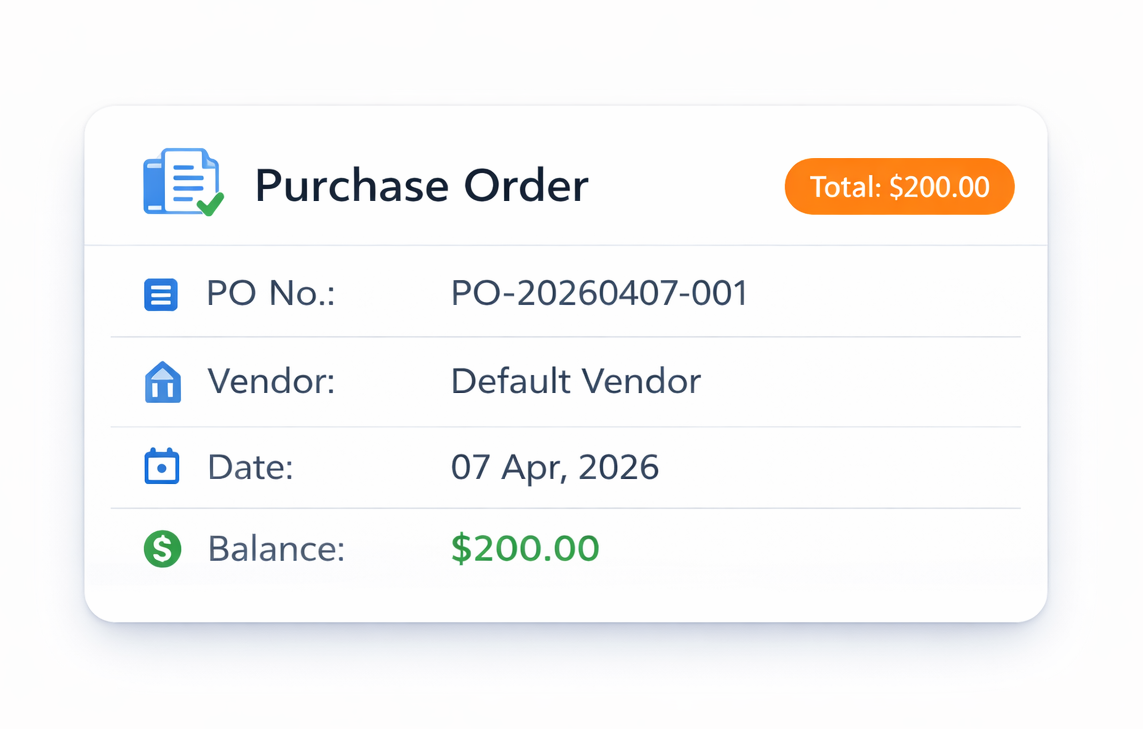Select the Default Vendor name

(576, 381)
